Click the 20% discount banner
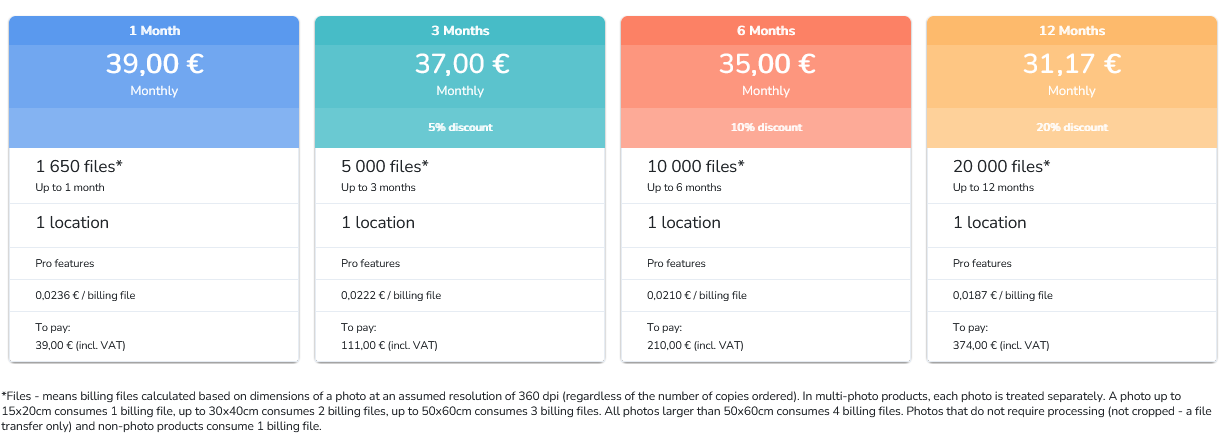The image size is (1226, 434). click(x=1072, y=128)
